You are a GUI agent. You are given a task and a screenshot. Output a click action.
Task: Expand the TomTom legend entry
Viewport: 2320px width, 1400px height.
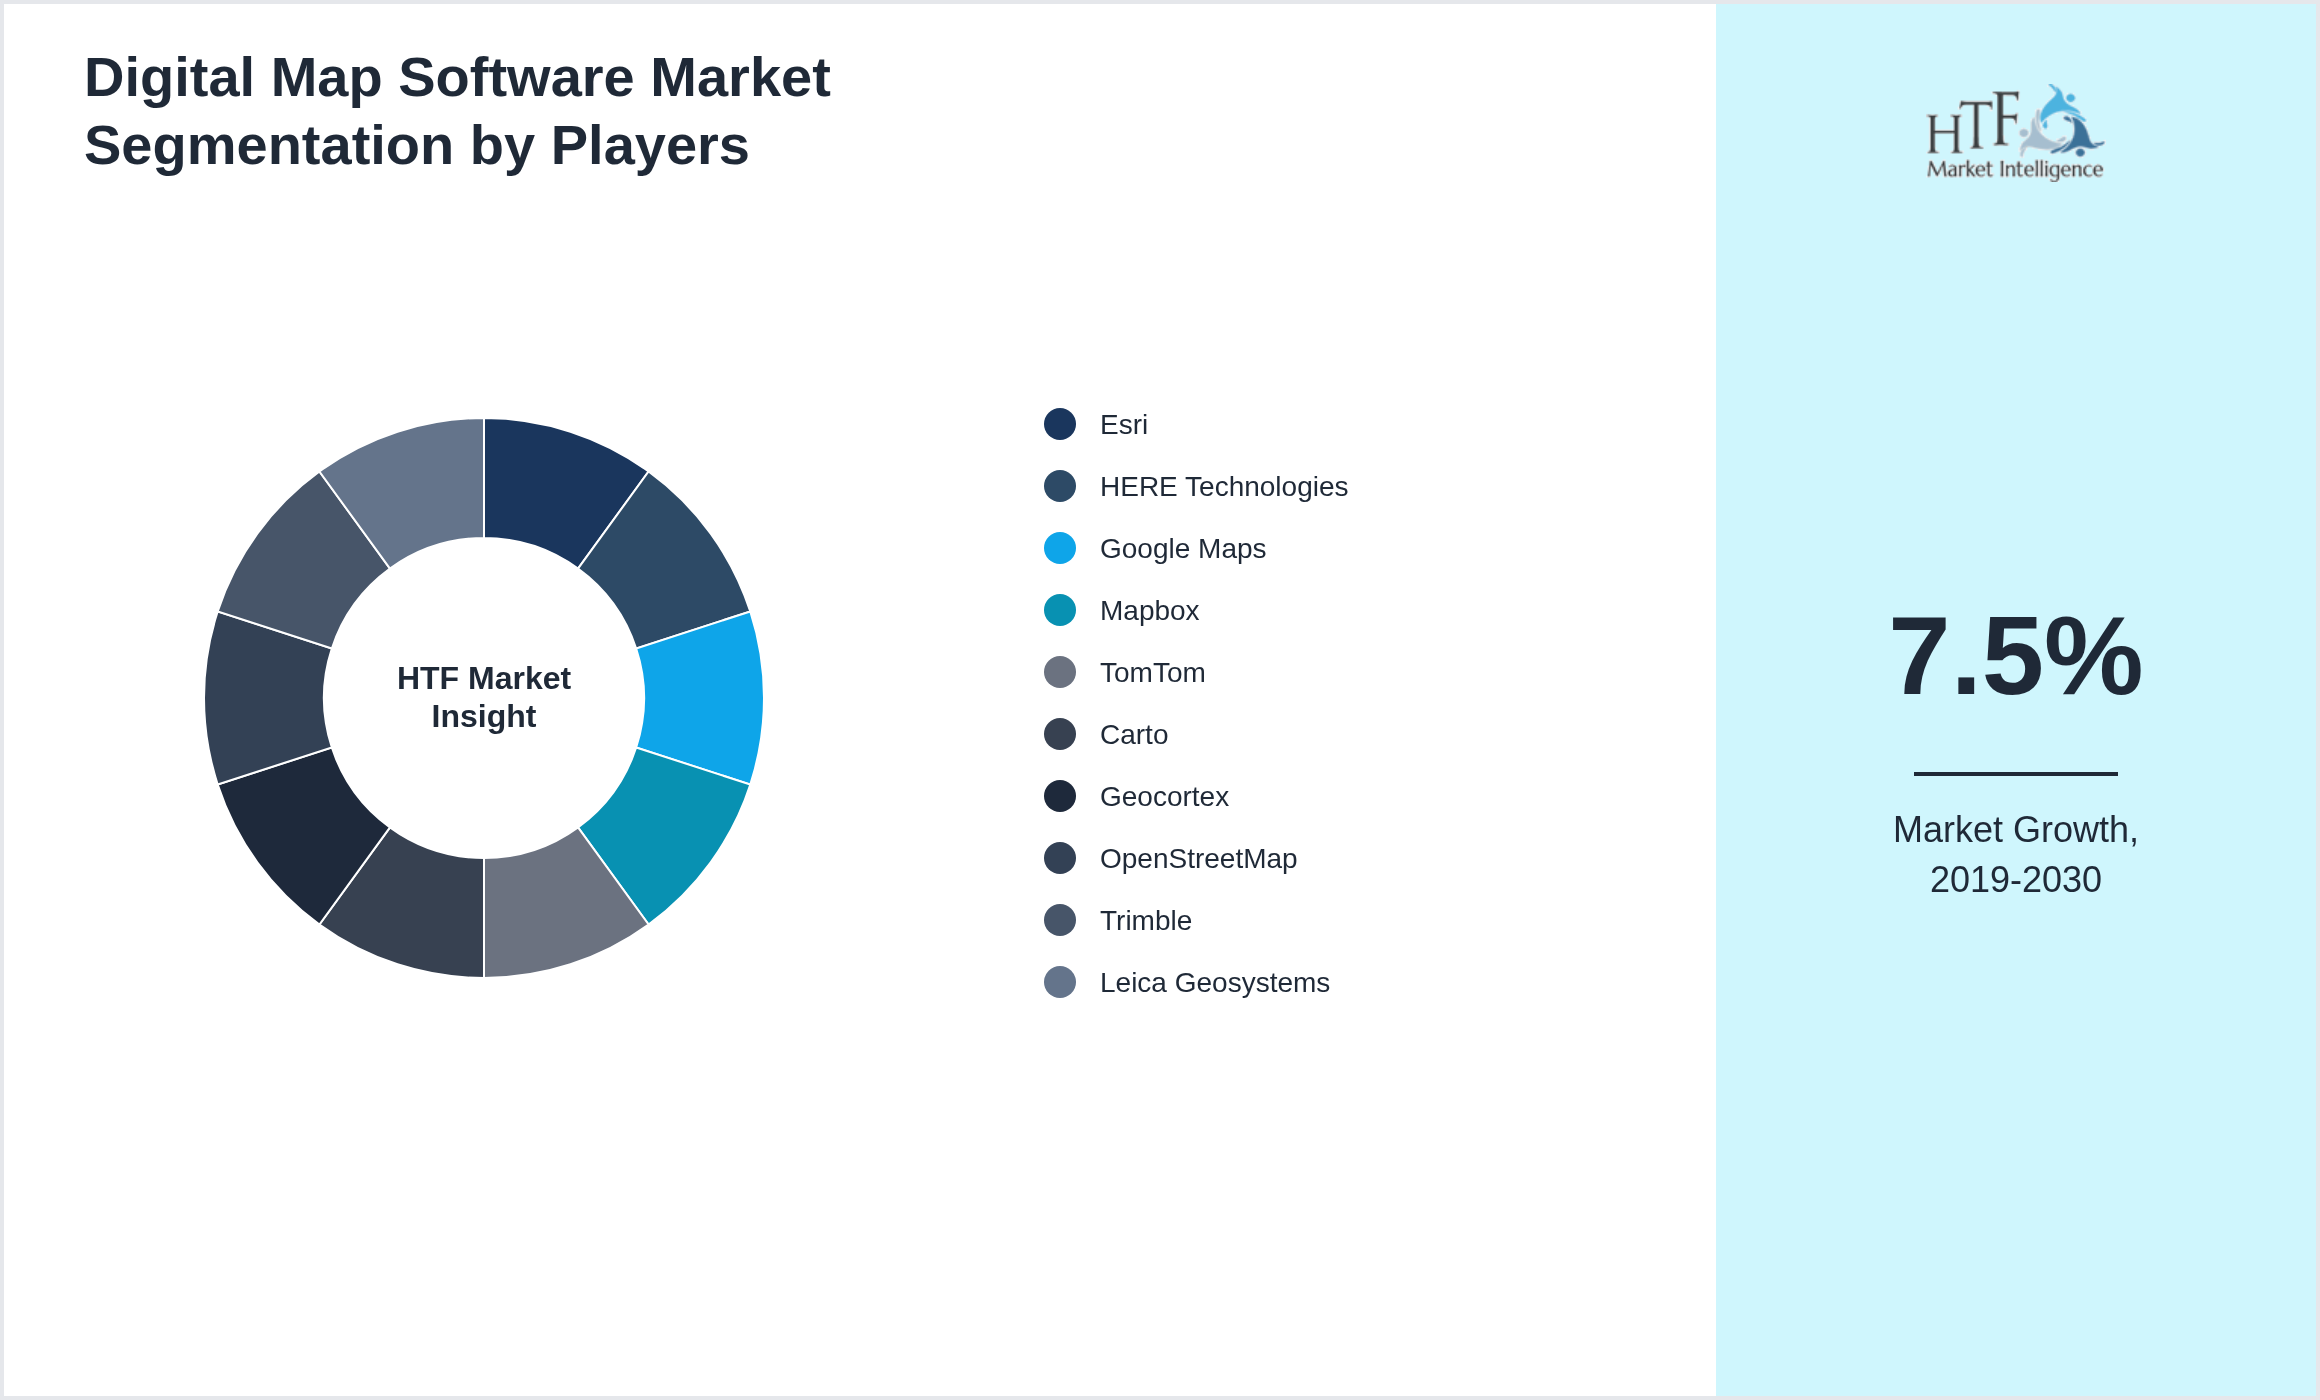tap(1152, 673)
